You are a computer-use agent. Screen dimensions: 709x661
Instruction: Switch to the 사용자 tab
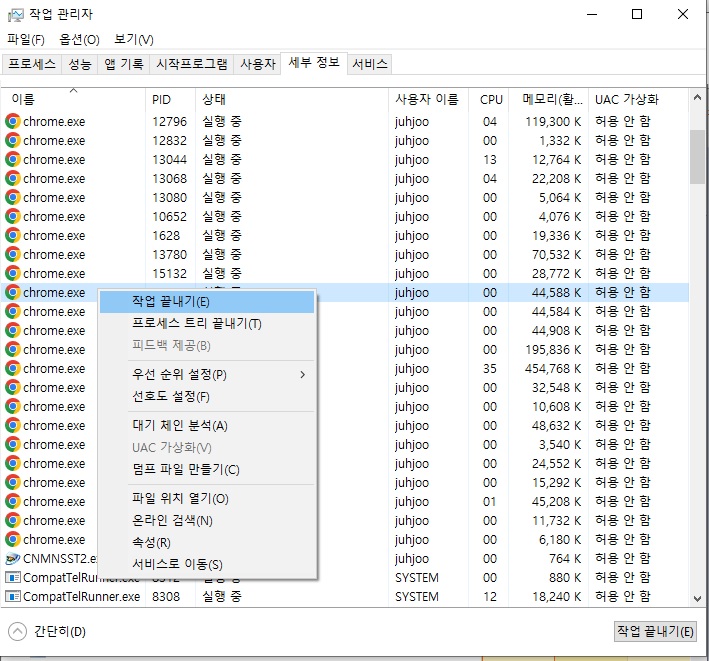(x=258, y=64)
